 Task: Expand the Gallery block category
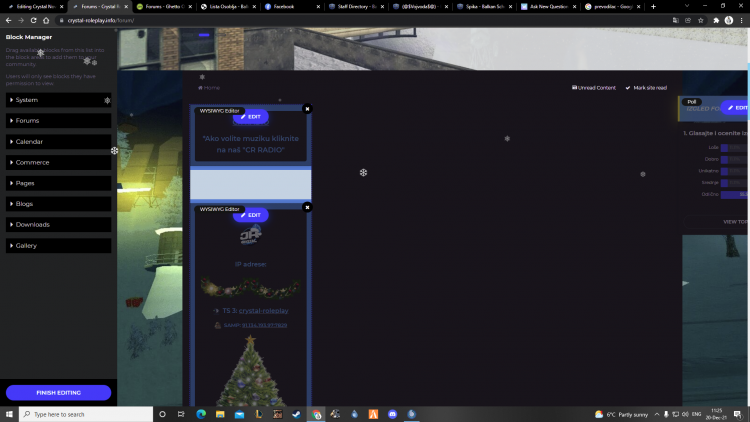[58, 245]
